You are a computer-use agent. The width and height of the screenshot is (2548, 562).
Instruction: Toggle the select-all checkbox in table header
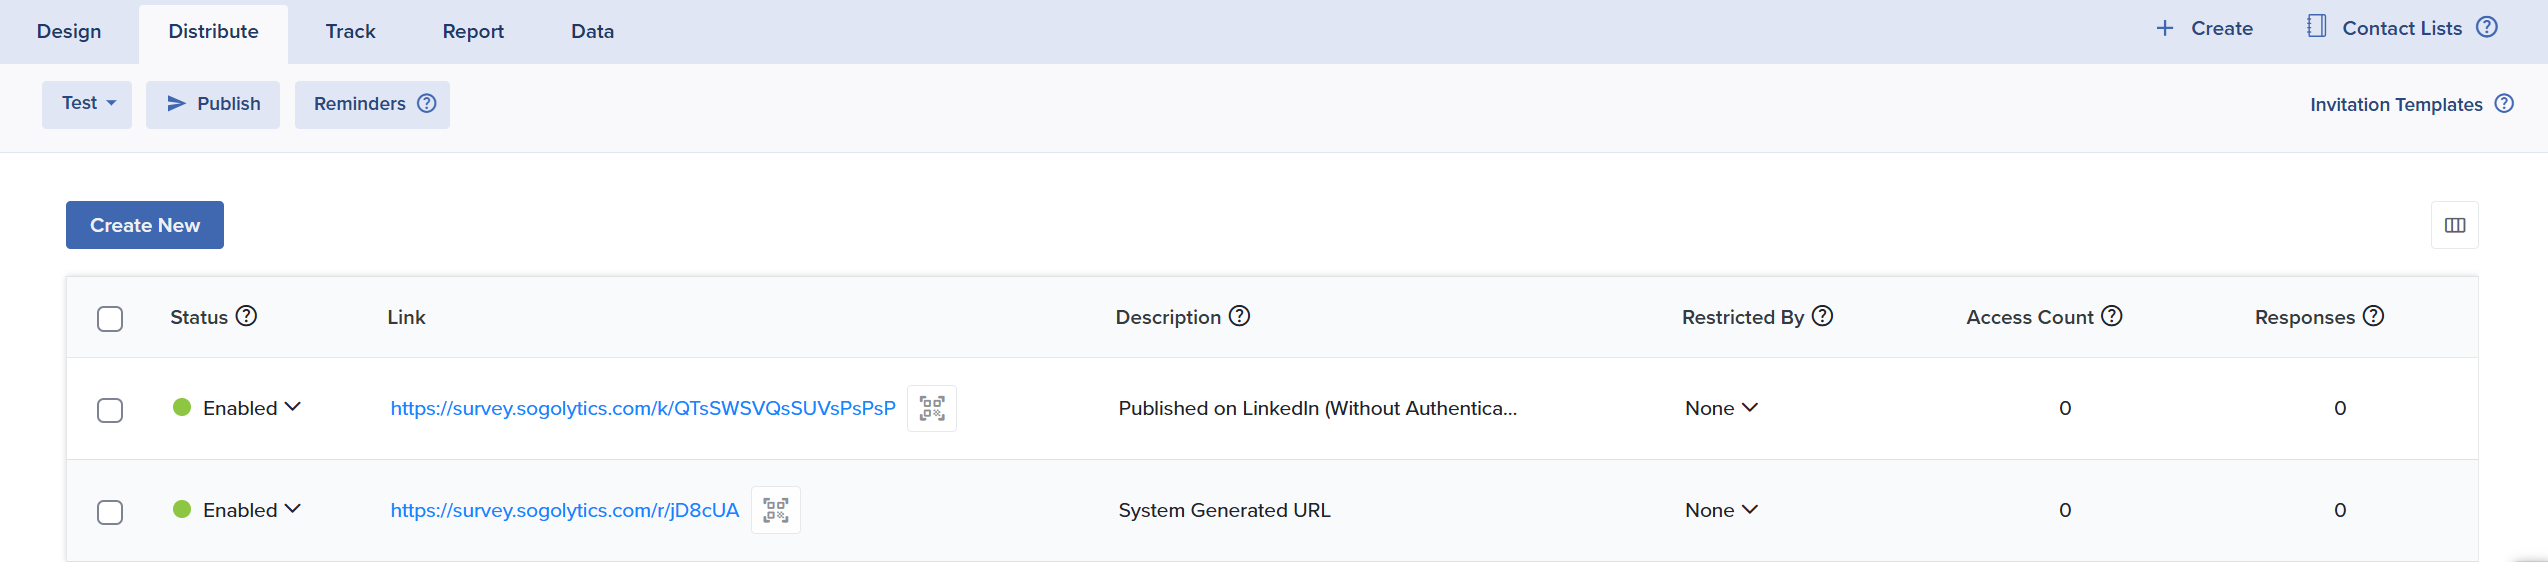pos(110,319)
